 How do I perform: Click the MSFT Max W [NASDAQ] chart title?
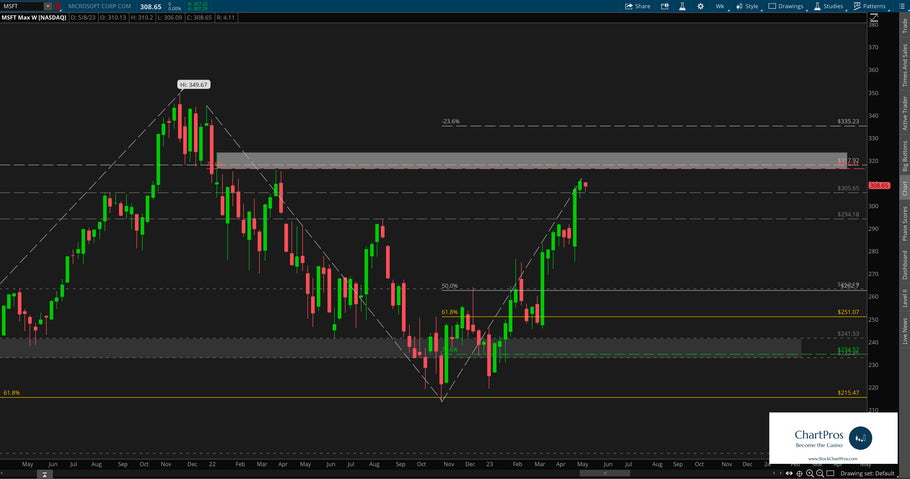(34, 17)
